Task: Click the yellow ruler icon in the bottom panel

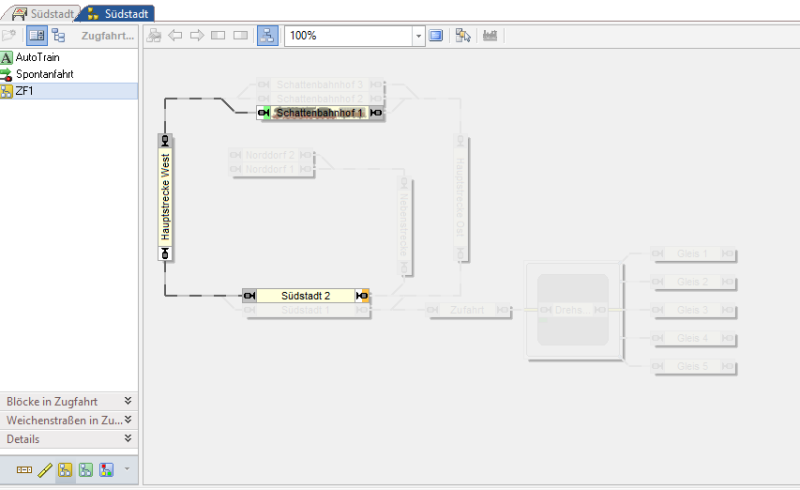Action: tap(44, 469)
